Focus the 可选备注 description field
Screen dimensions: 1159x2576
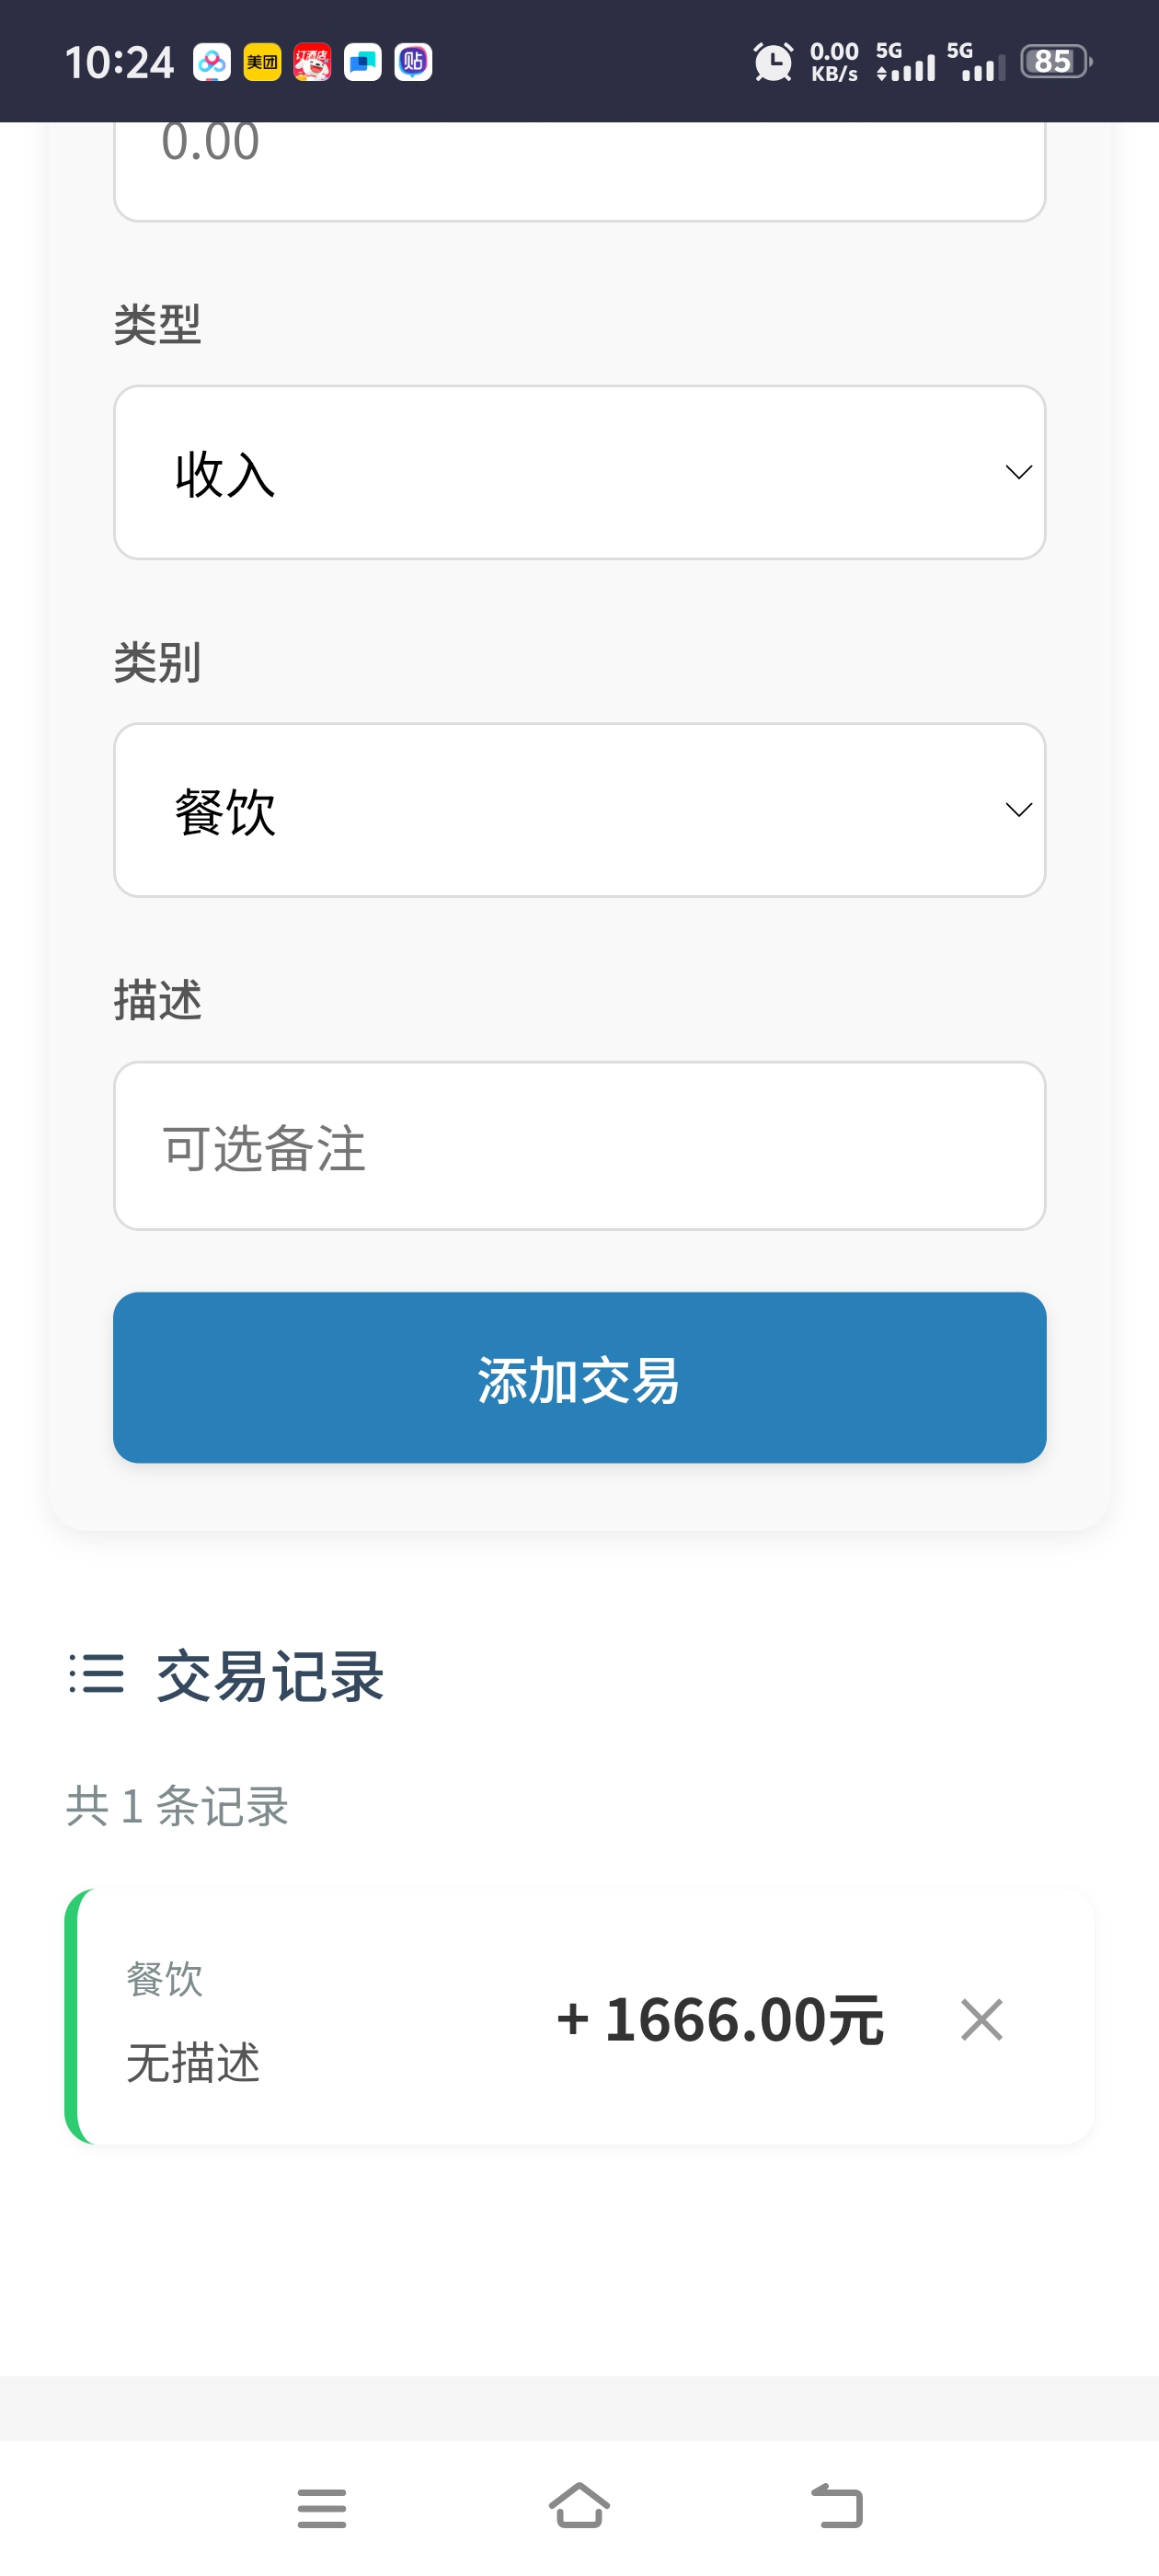pyautogui.click(x=579, y=1146)
